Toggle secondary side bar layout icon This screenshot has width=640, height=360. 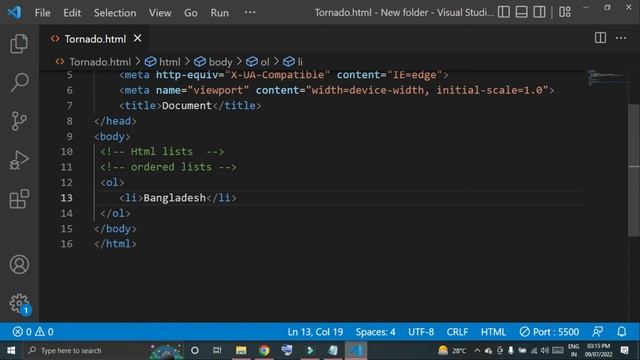539,12
